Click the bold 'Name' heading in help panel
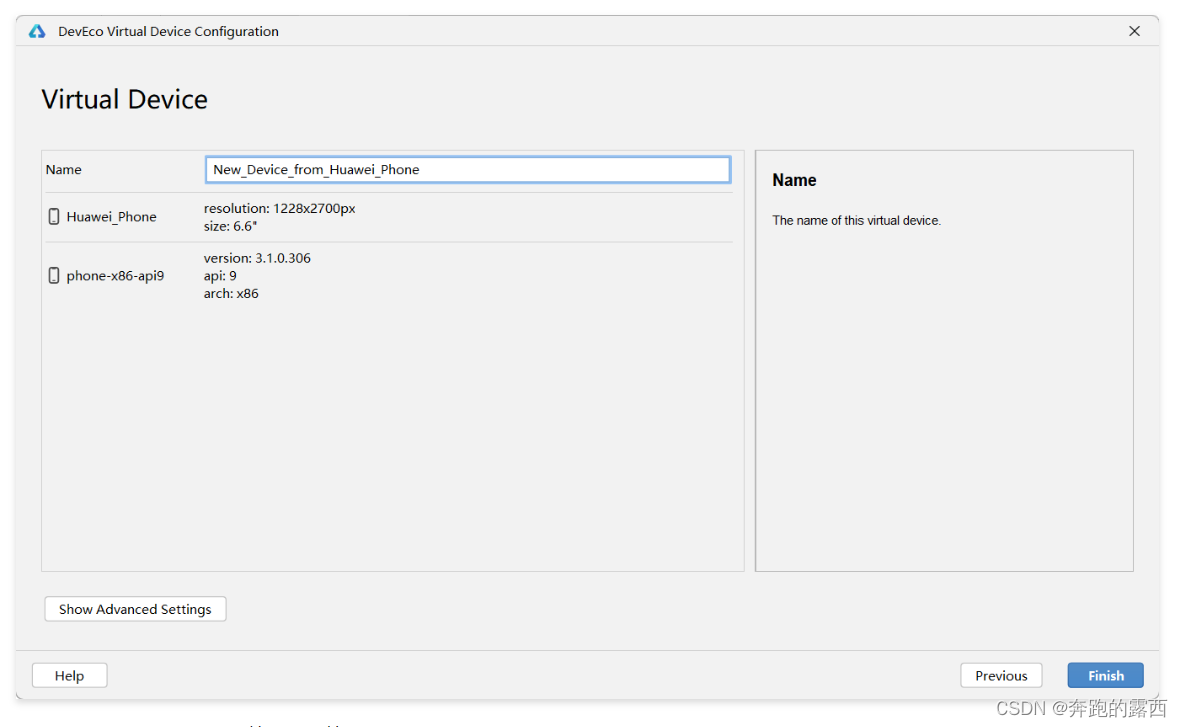The height and width of the screenshot is (727, 1183). 794,180
